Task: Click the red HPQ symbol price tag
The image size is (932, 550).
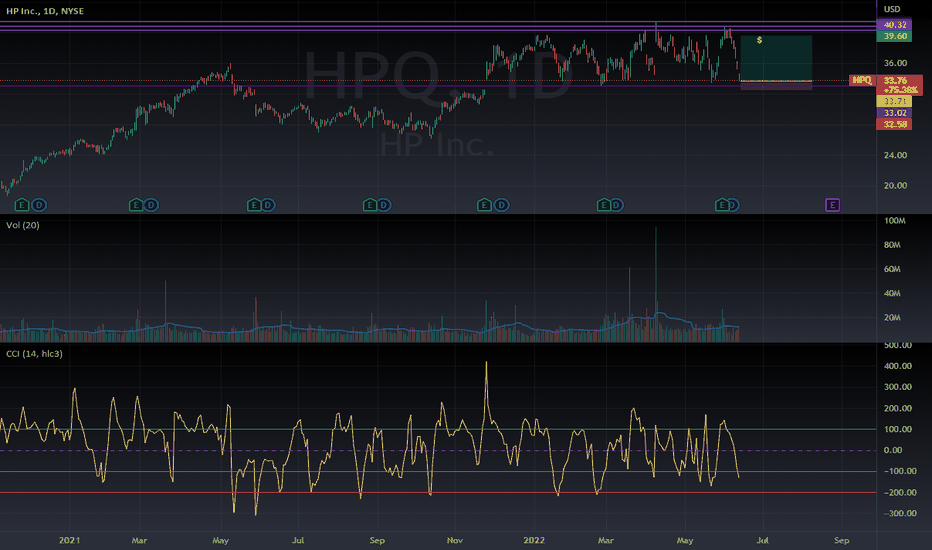Action: [861, 80]
